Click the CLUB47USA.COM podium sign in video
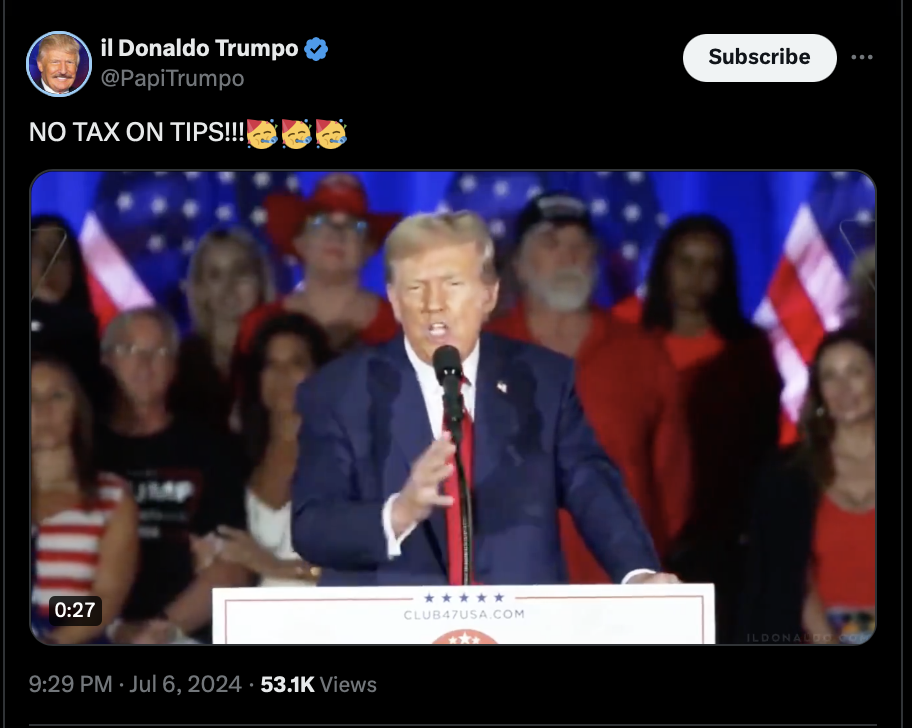Viewport: 912px width, 728px height. tap(464, 615)
